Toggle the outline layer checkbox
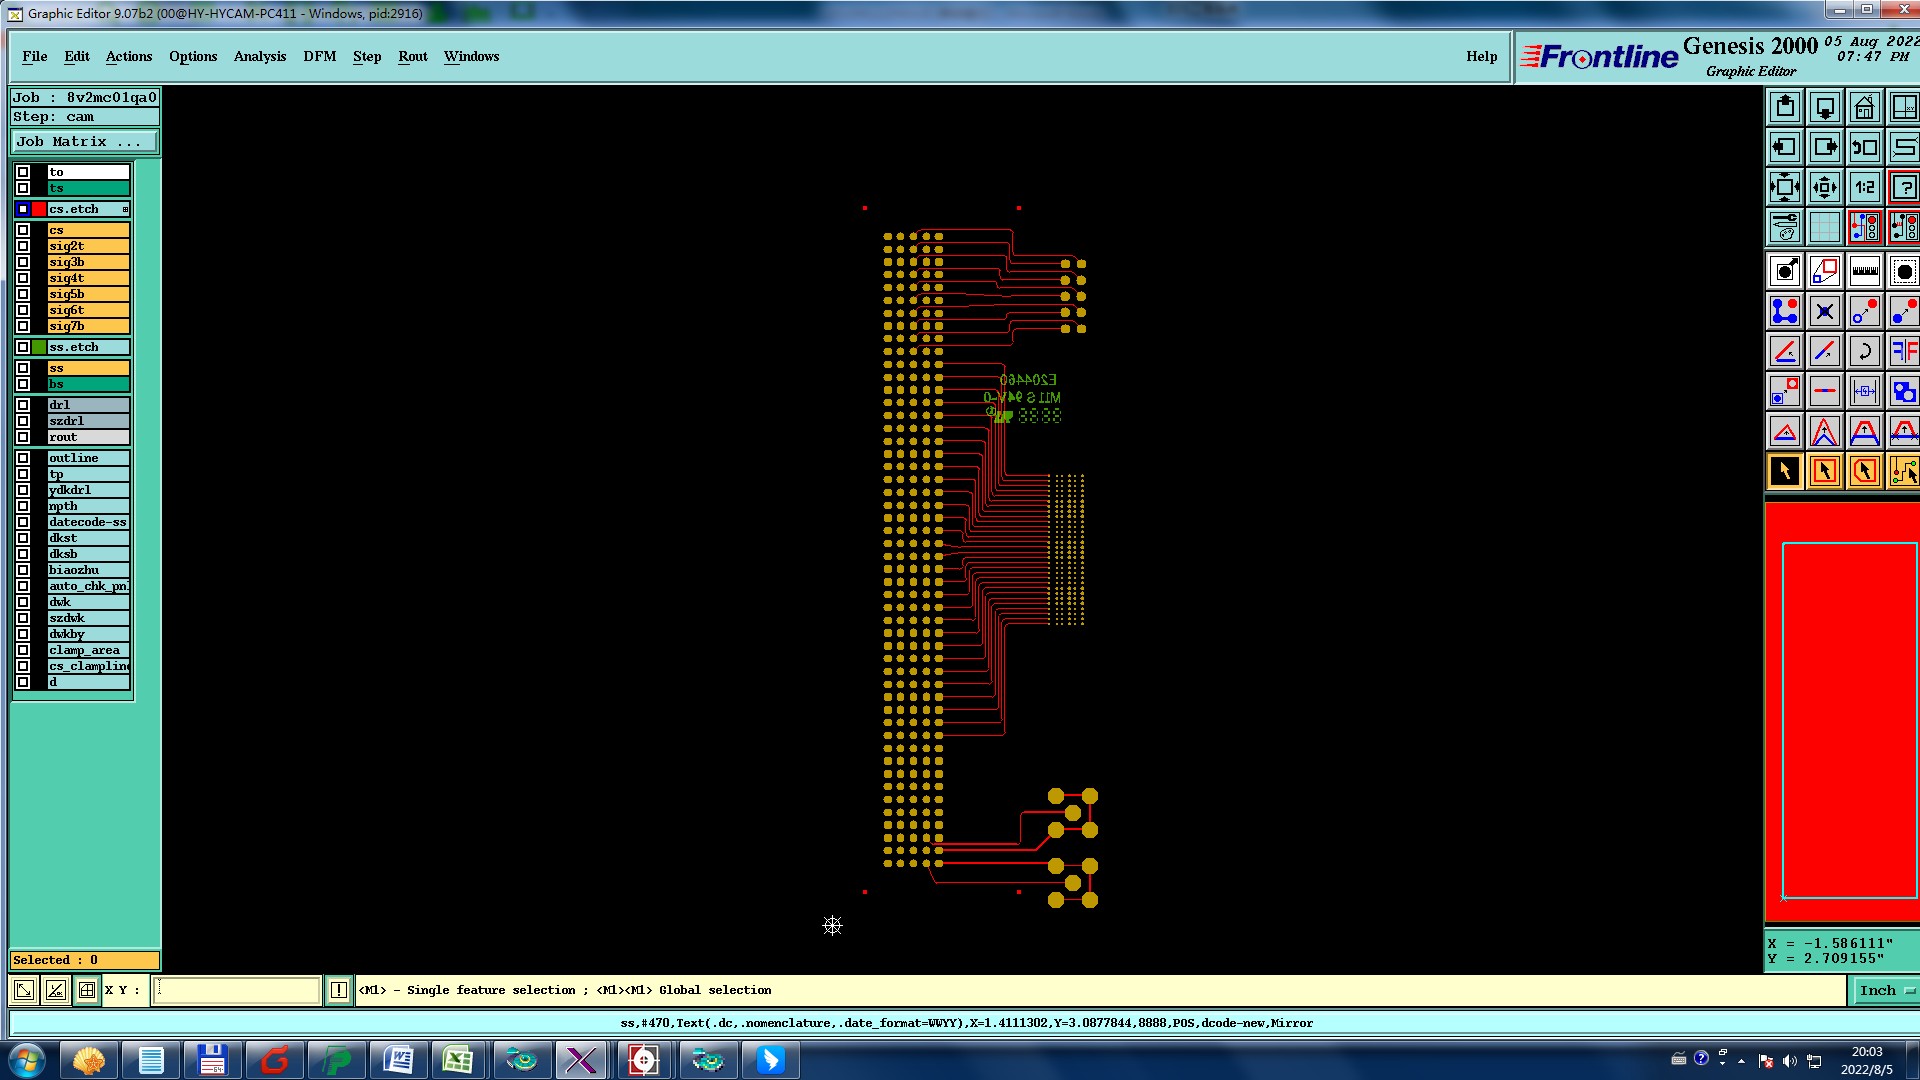 (23, 458)
